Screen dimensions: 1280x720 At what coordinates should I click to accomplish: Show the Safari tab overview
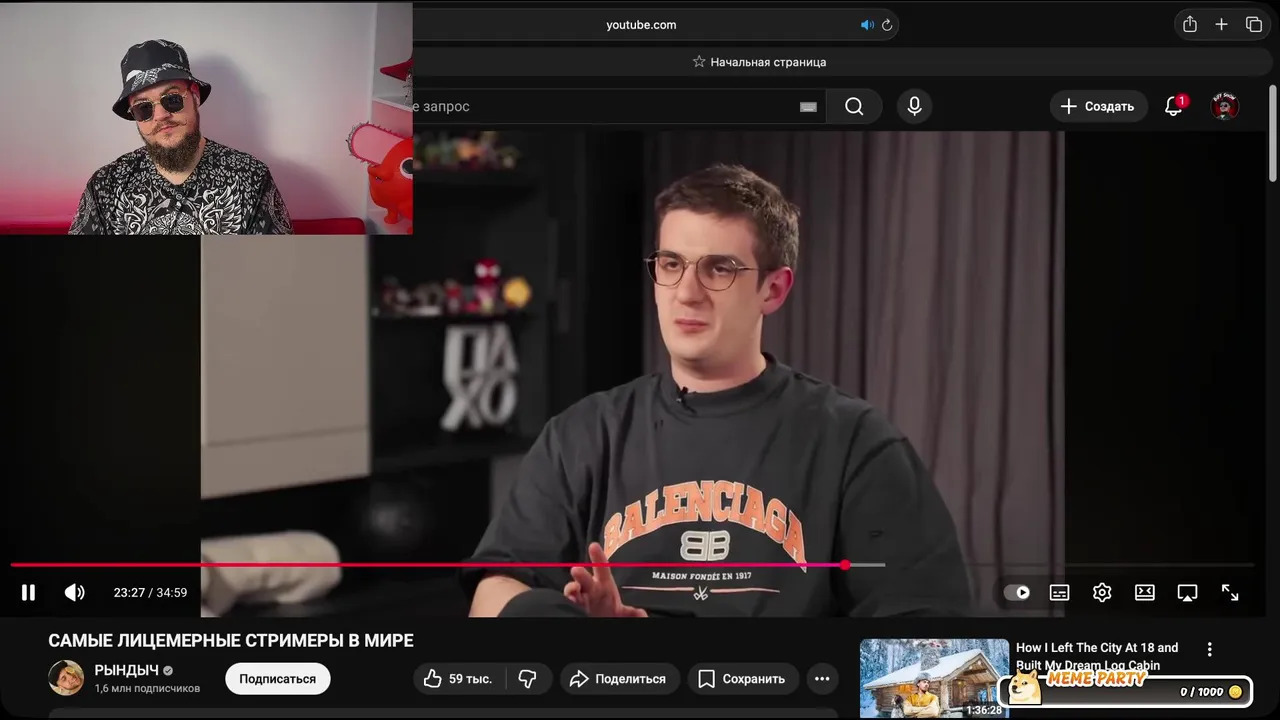pos(1254,25)
